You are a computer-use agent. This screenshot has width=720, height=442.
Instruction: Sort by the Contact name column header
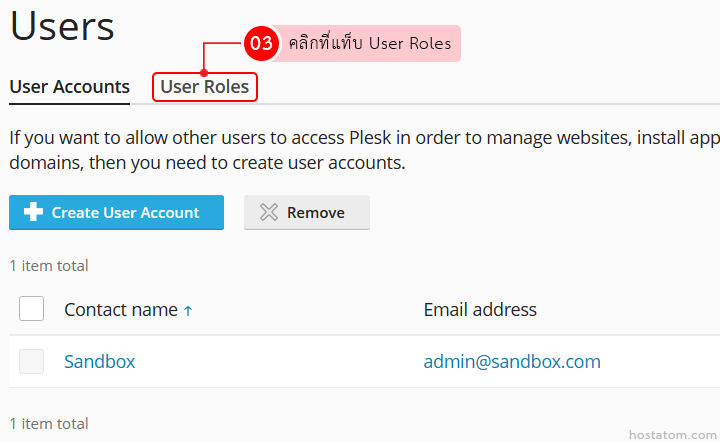coord(121,310)
